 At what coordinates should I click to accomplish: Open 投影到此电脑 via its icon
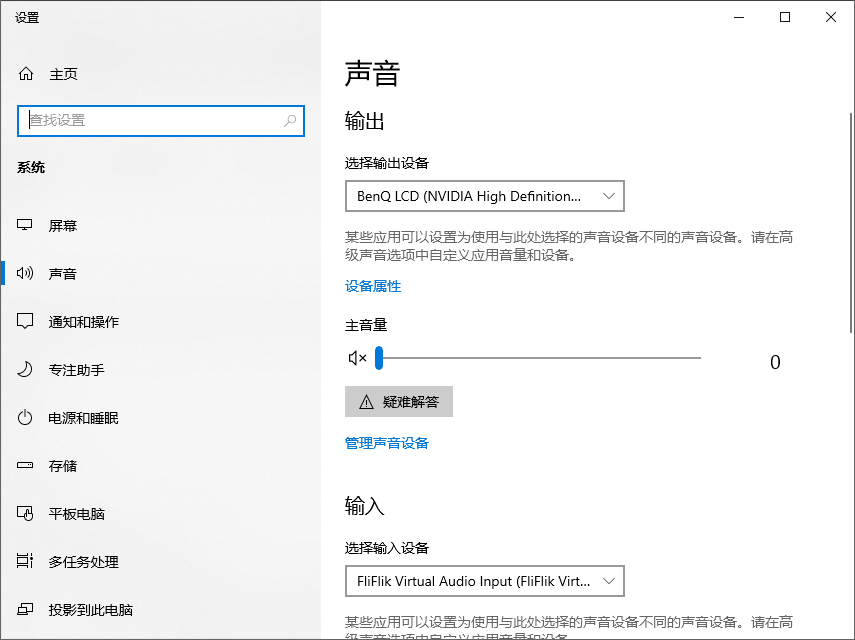[x=25, y=609]
